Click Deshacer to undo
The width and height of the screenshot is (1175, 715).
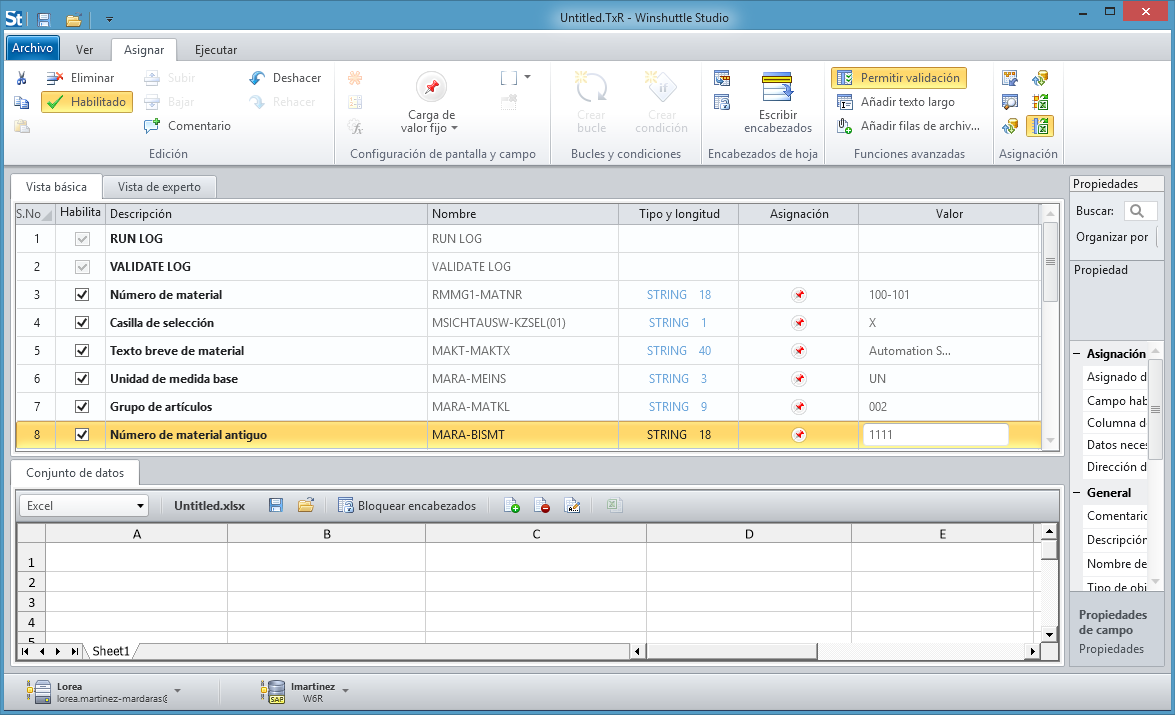click(x=285, y=78)
